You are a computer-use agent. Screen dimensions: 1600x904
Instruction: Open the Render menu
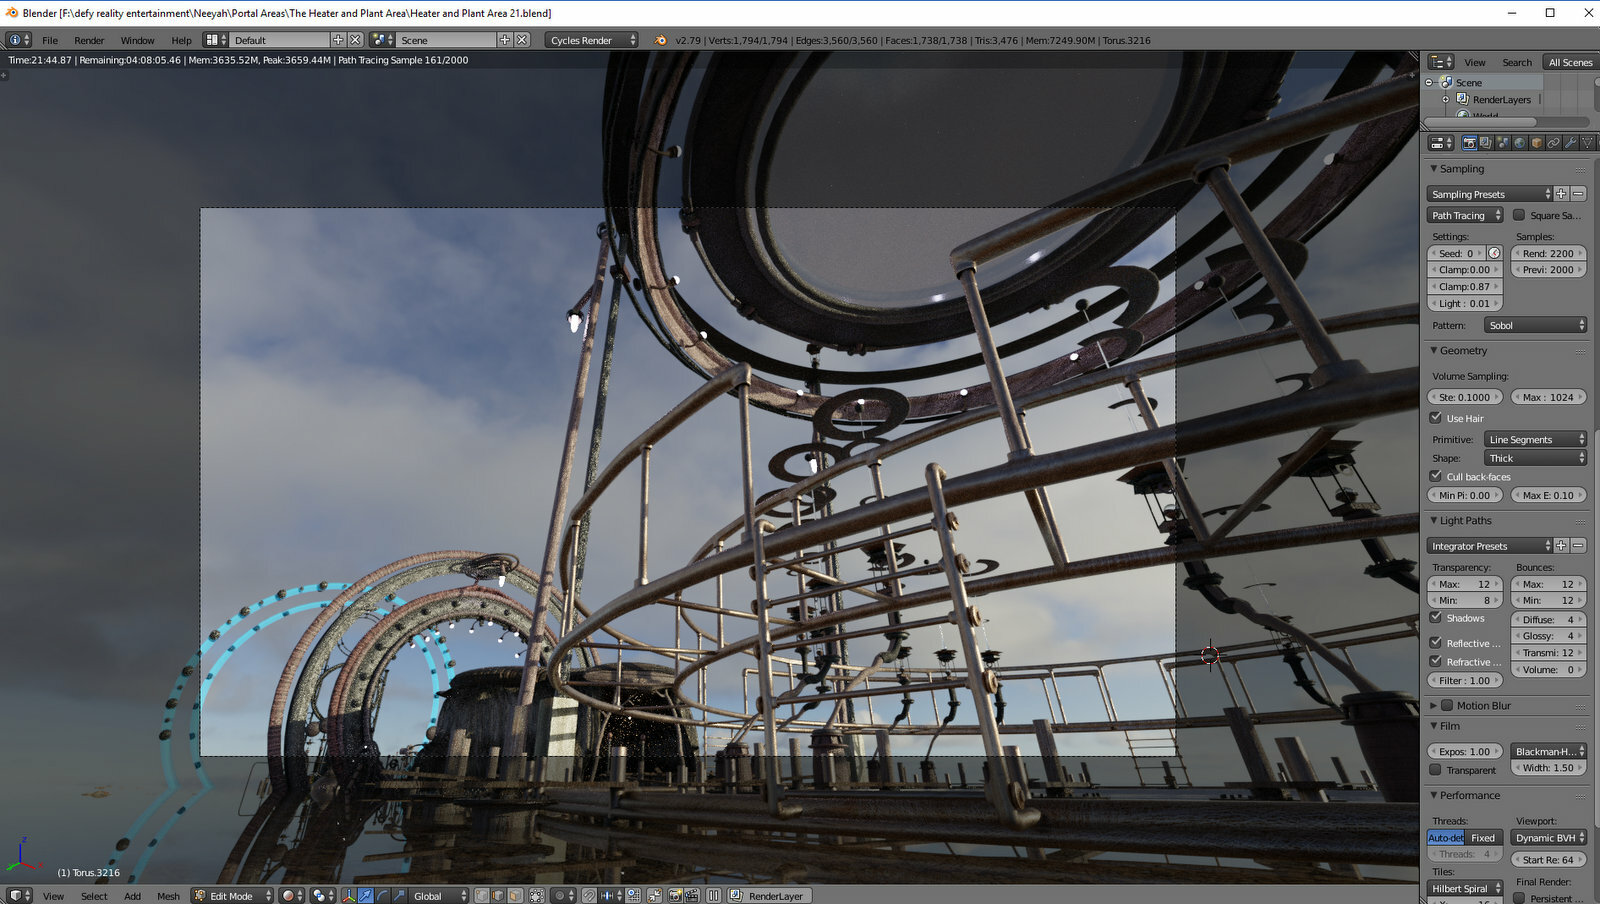(x=89, y=40)
